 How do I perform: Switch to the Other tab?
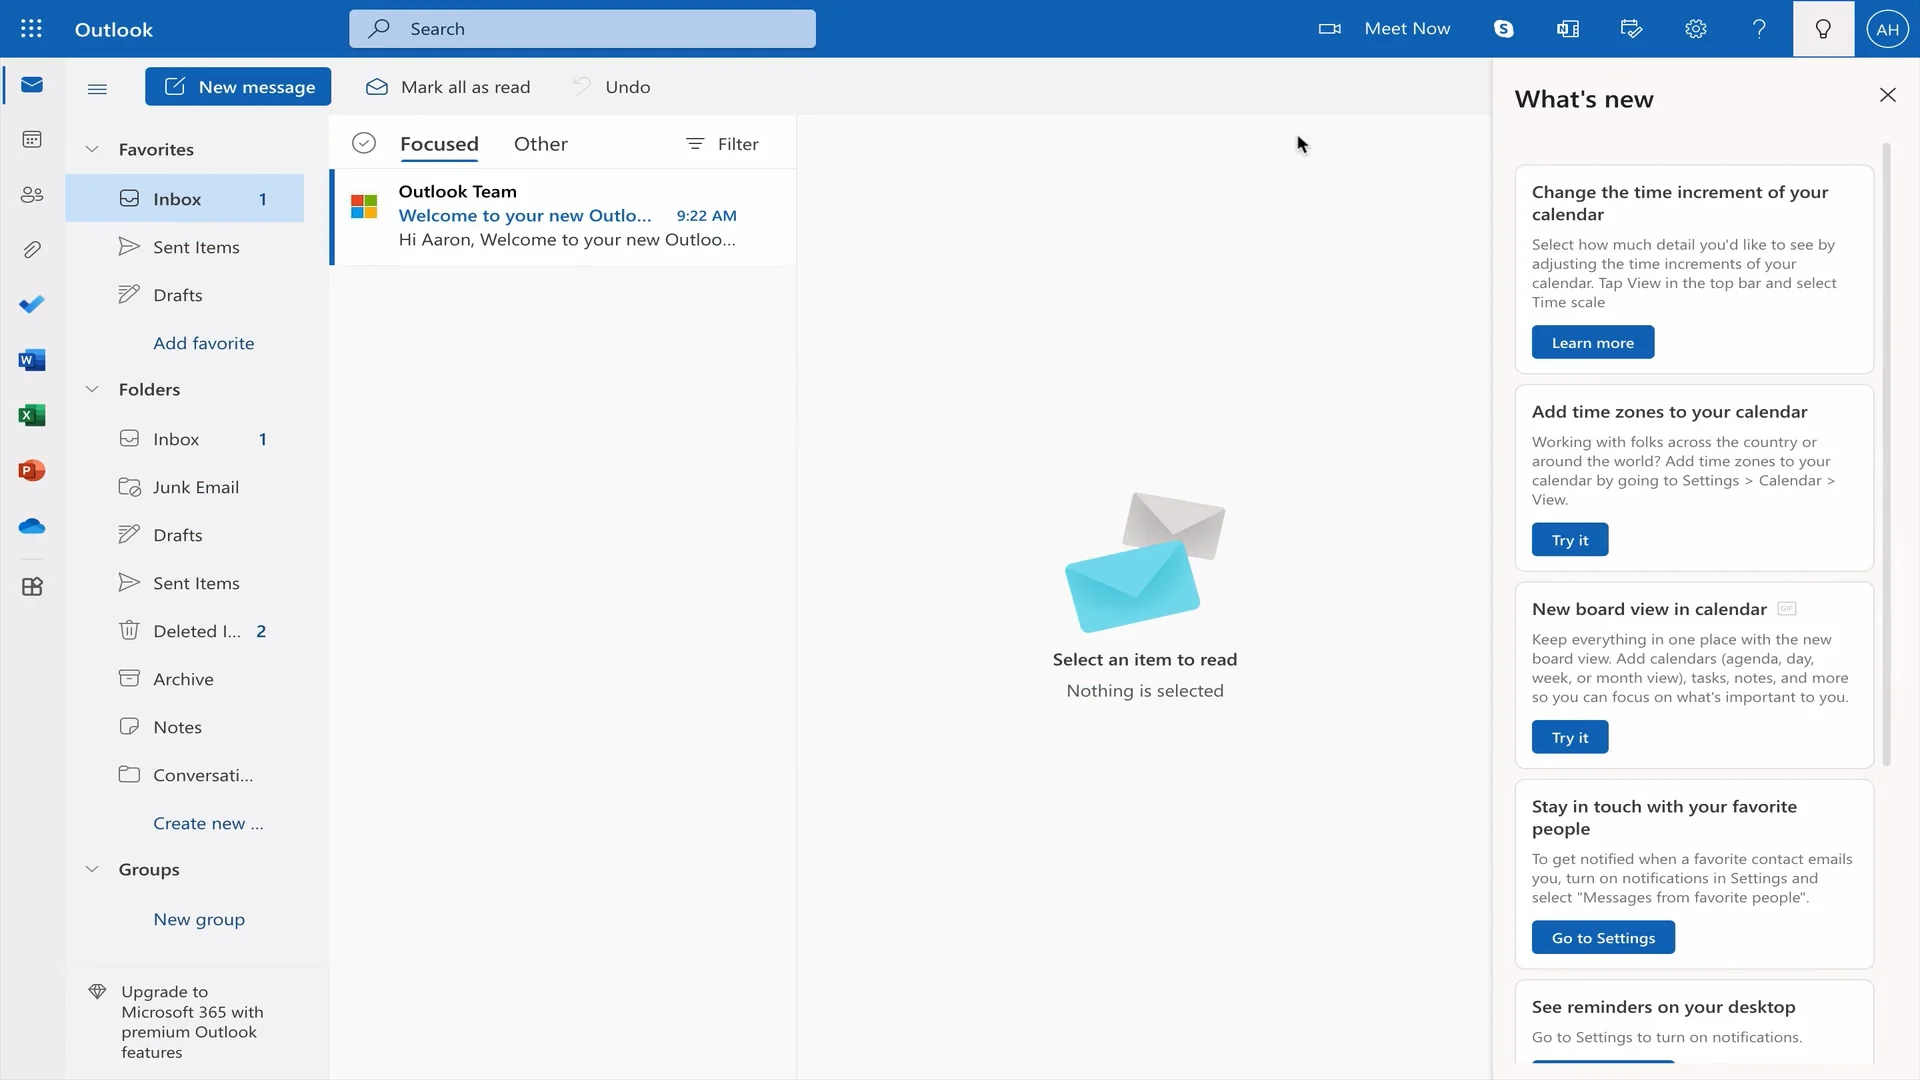[x=540, y=144]
